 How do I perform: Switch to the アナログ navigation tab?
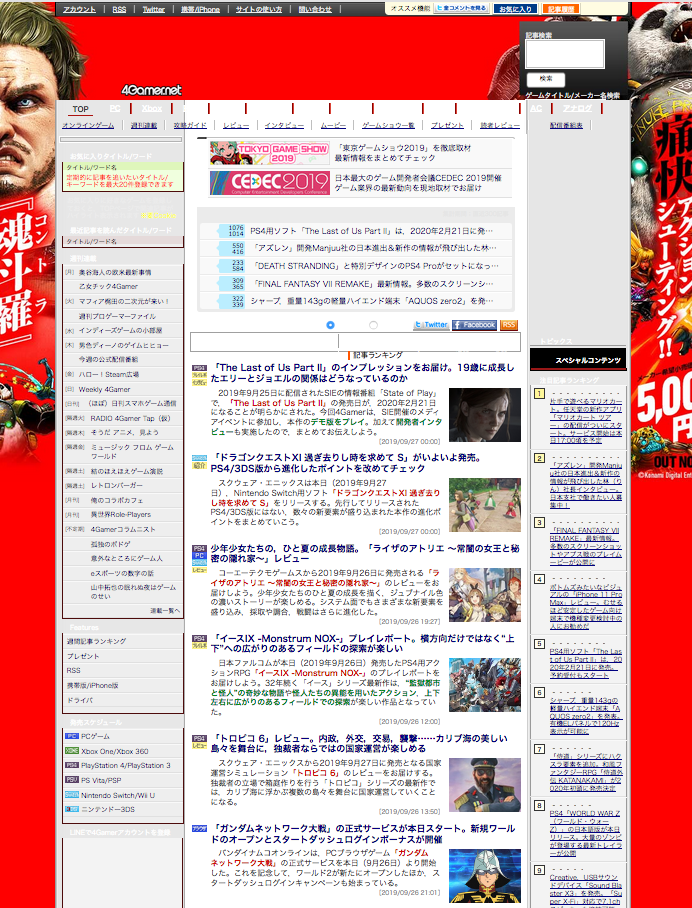coord(577,109)
